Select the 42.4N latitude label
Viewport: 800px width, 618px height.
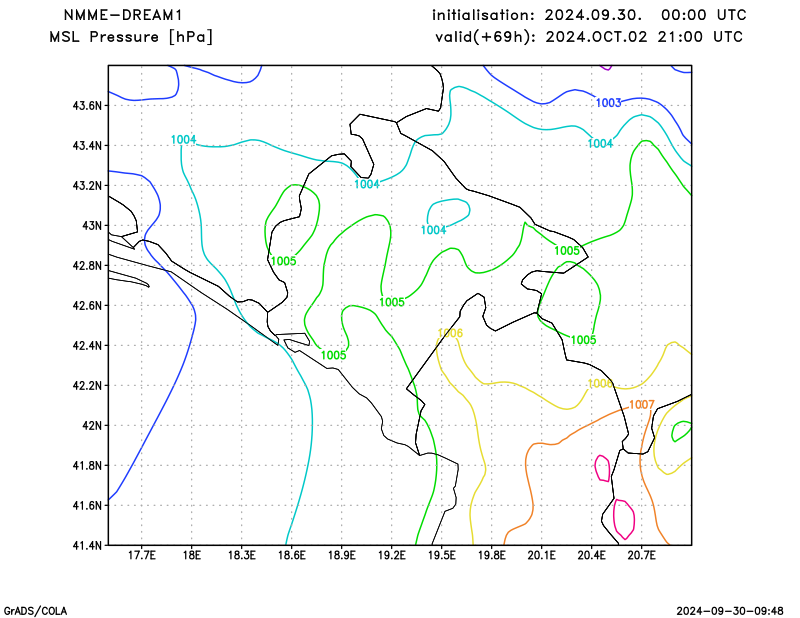coord(87,346)
